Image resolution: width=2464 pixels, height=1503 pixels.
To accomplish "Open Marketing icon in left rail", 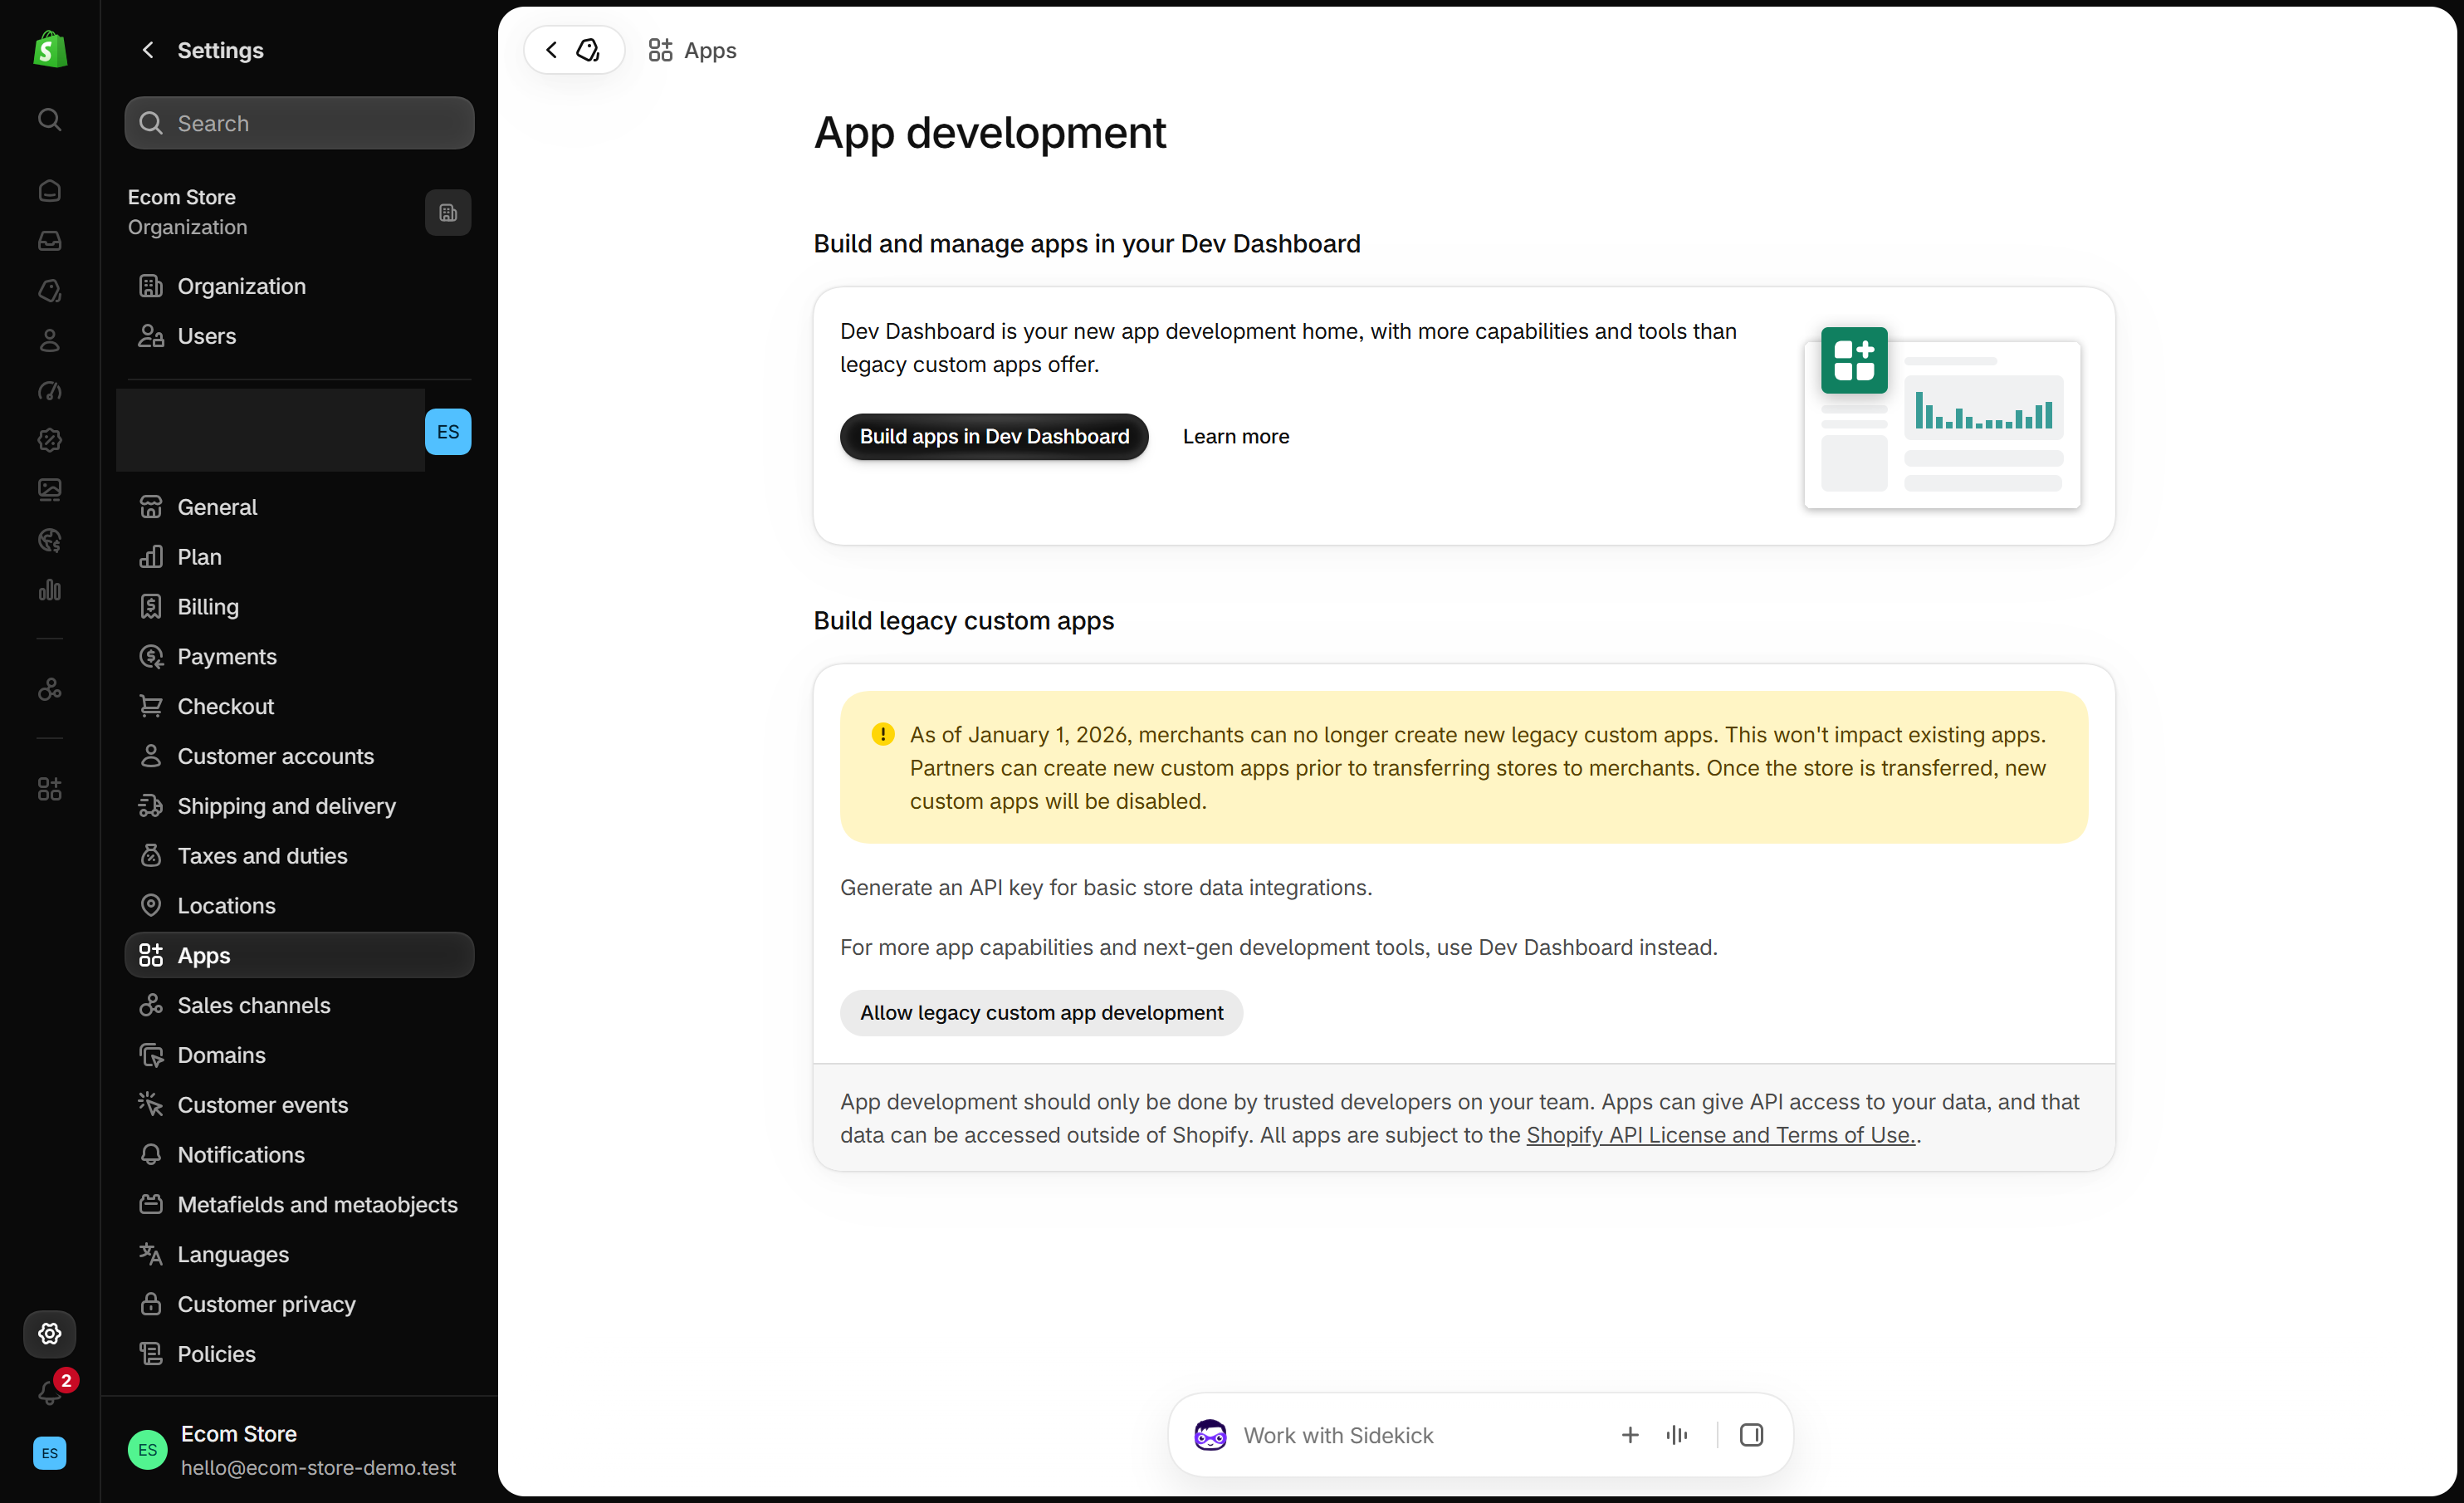I will click(49, 391).
